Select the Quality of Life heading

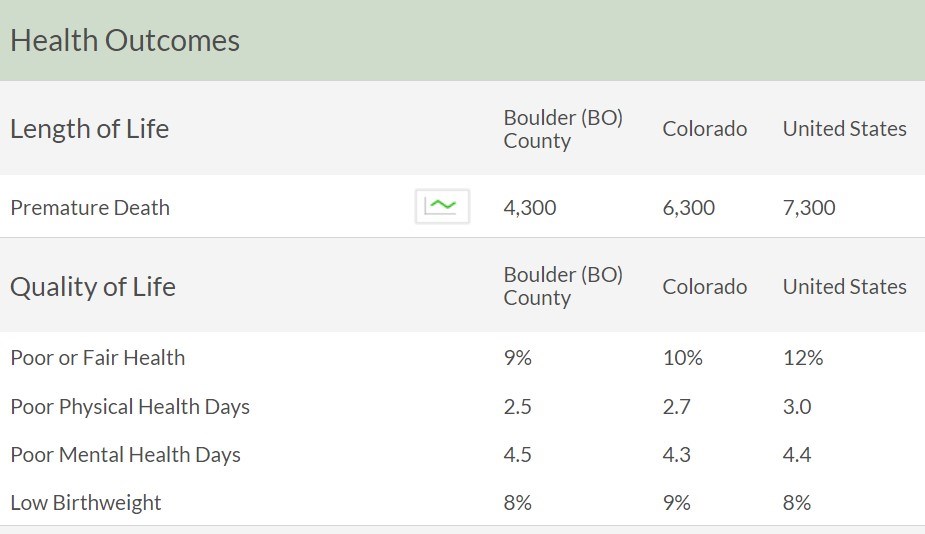(93, 287)
